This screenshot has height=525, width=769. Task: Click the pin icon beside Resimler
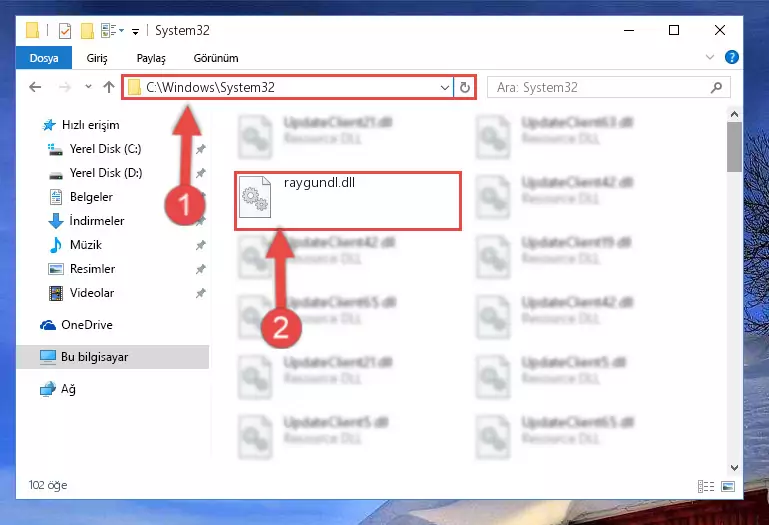(x=201, y=269)
